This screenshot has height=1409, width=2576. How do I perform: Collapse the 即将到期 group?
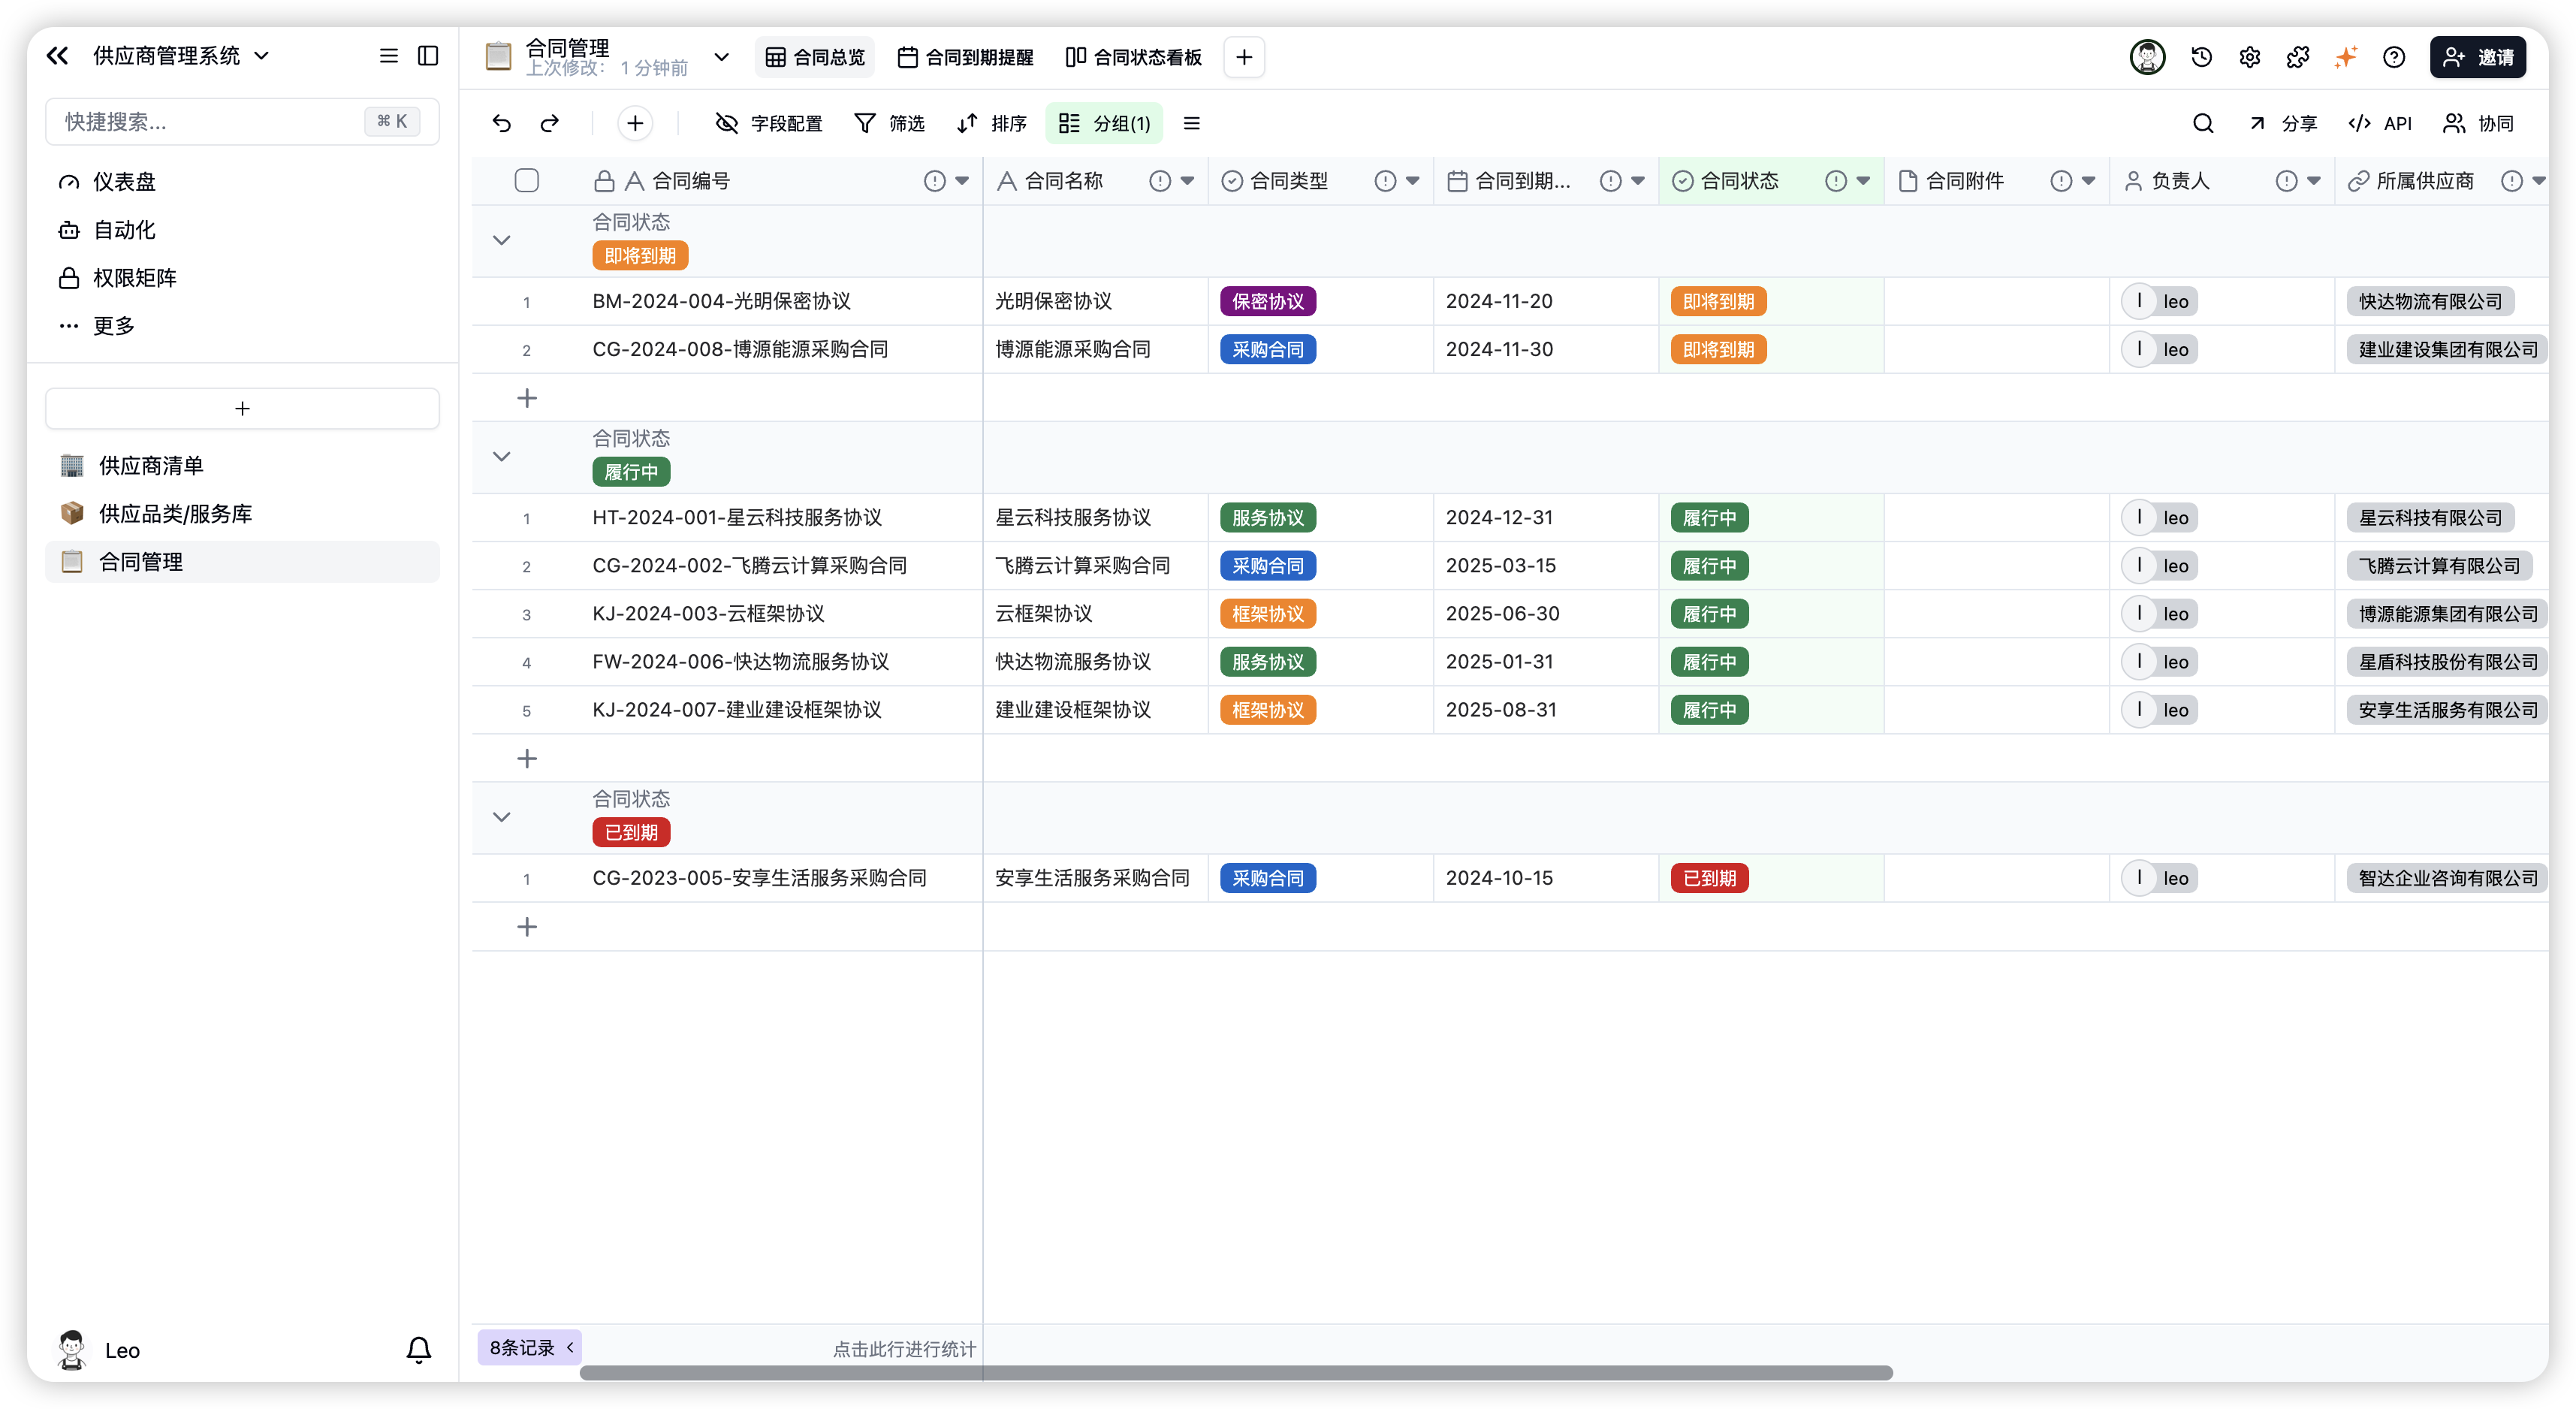[x=501, y=240]
